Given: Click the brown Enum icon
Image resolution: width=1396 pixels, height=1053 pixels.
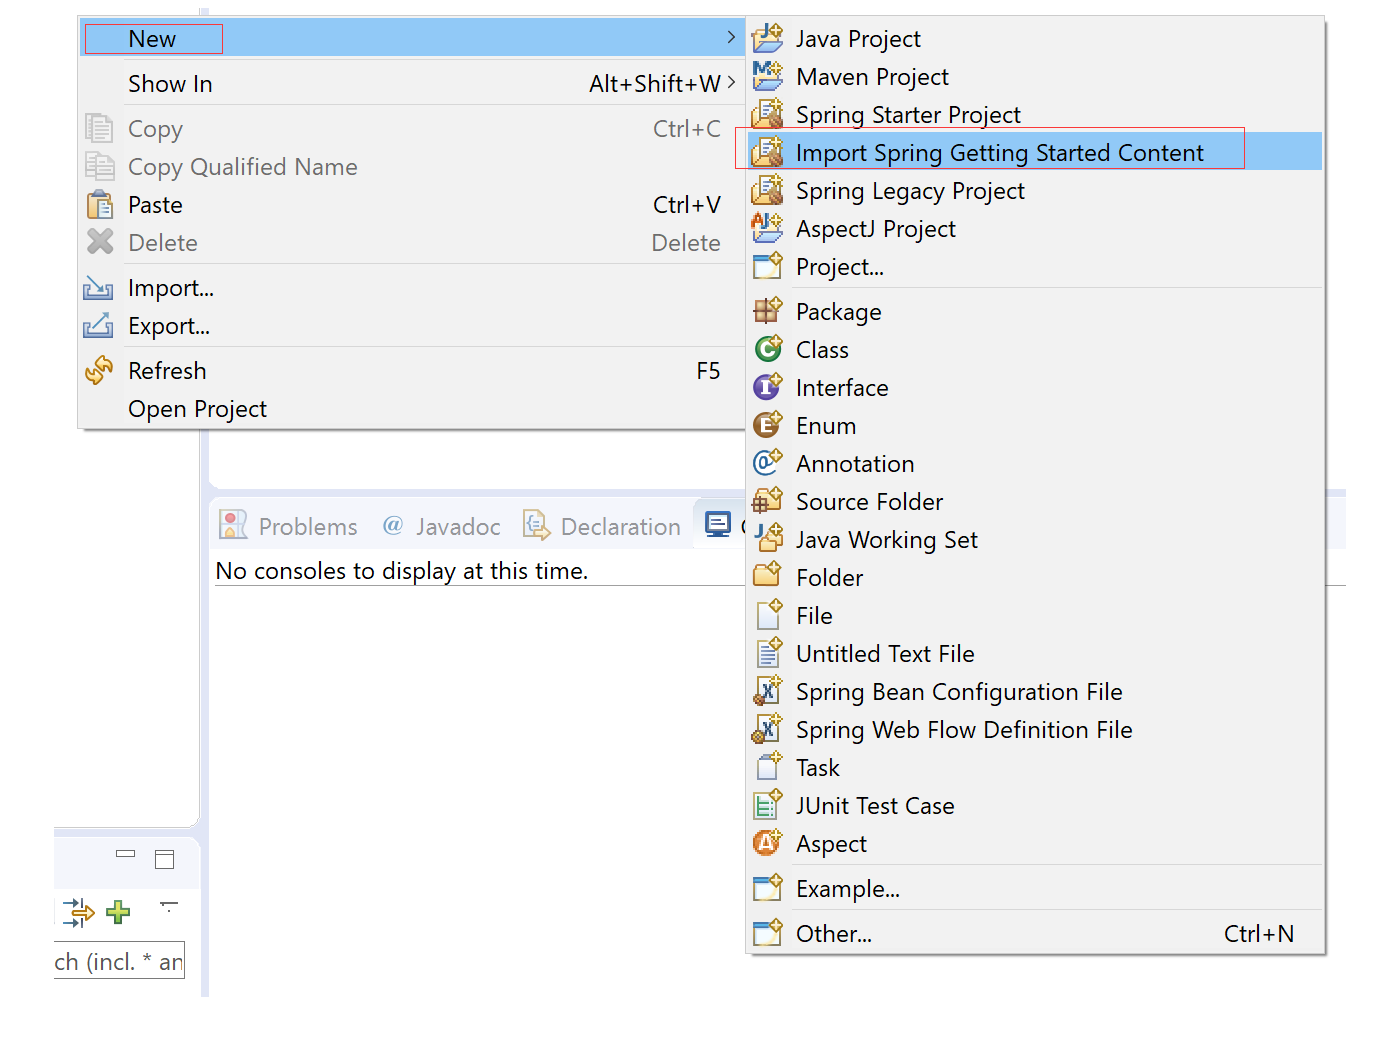Looking at the screenshot, I should coord(768,425).
